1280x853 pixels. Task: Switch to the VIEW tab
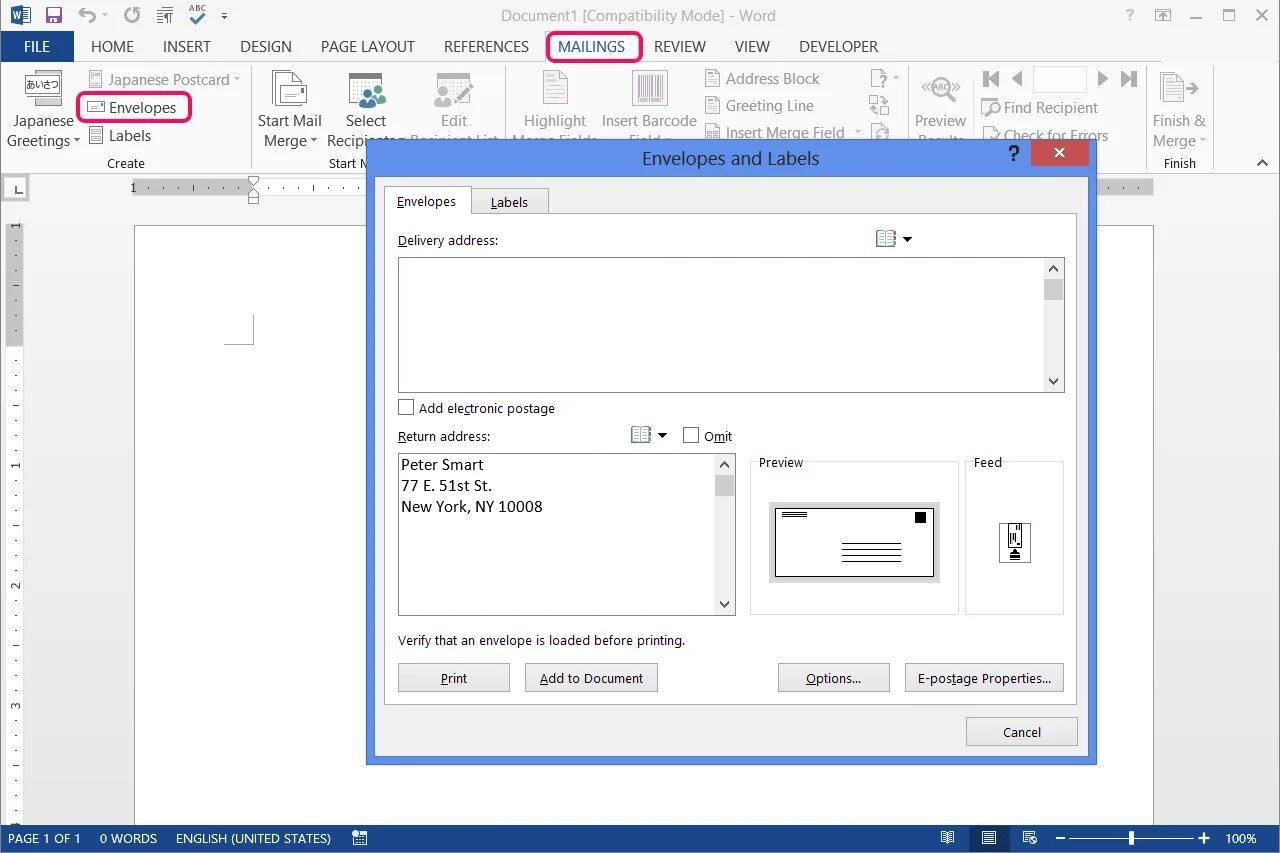click(x=752, y=46)
